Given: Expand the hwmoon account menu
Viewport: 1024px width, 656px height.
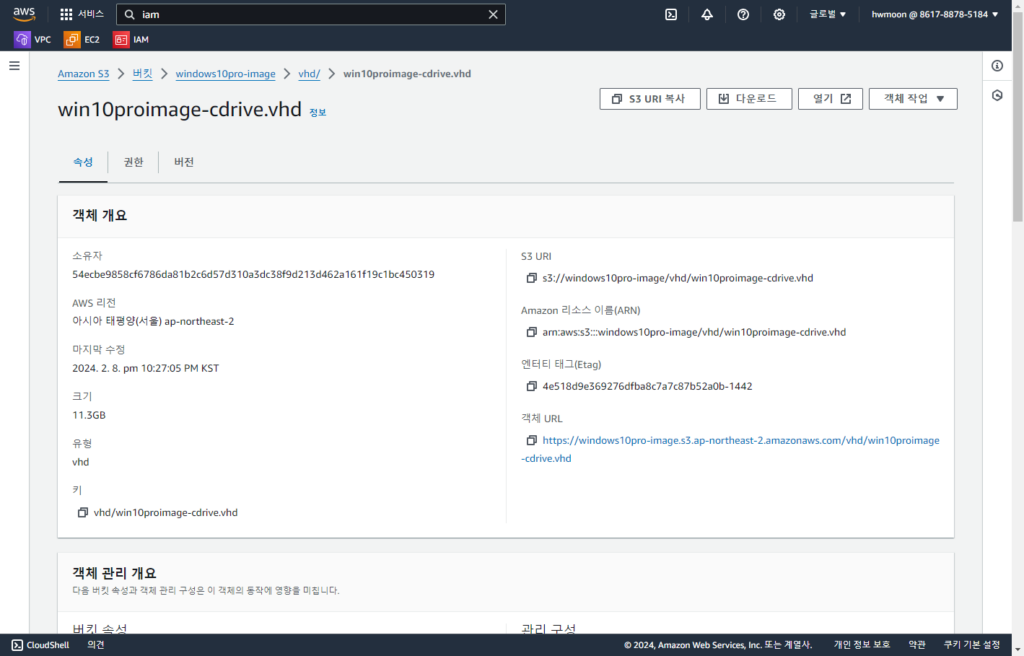Looking at the screenshot, I should (935, 14).
